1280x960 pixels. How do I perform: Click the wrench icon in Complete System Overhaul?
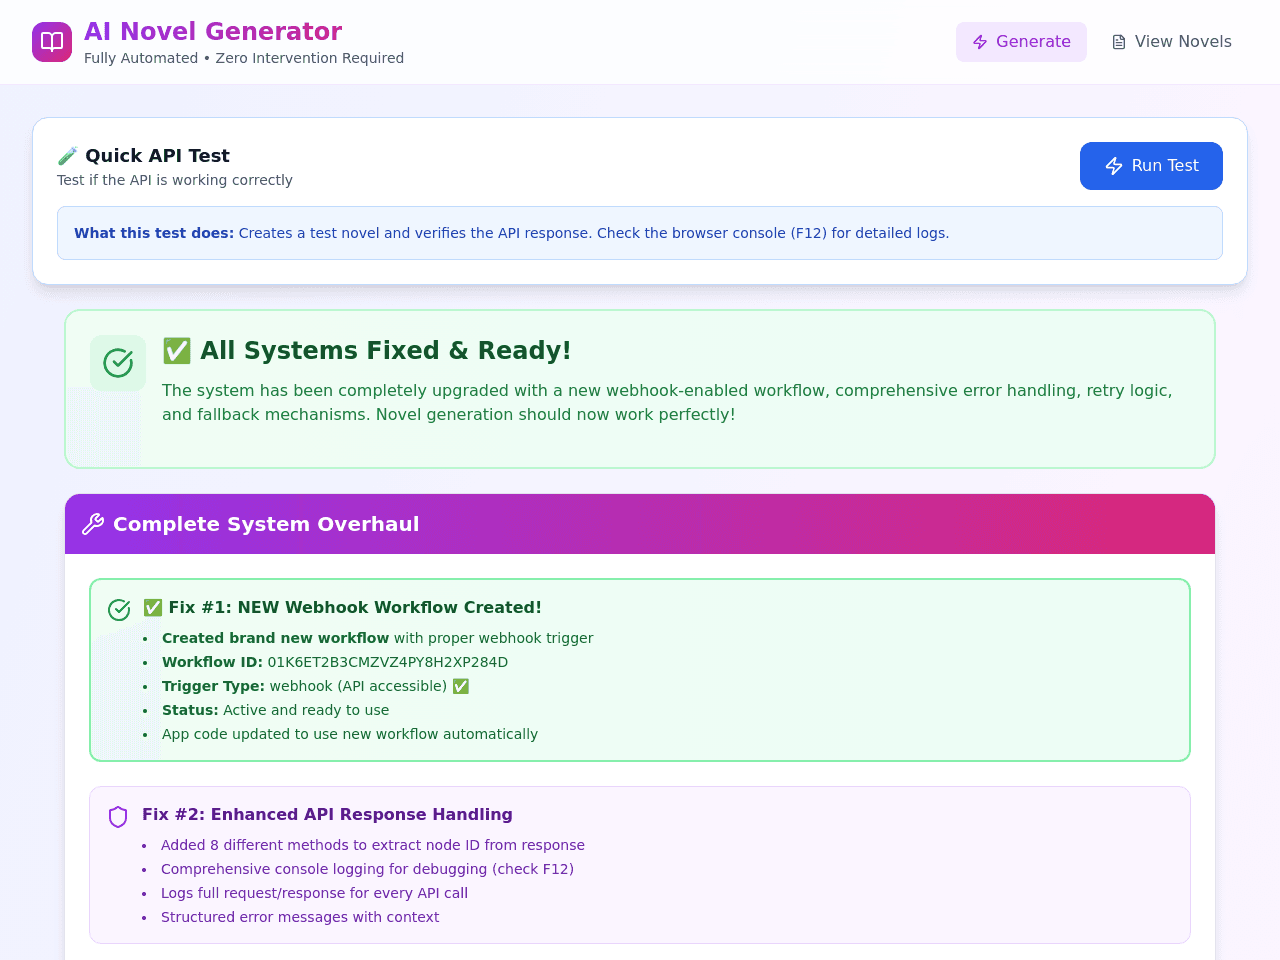[93, 524]
